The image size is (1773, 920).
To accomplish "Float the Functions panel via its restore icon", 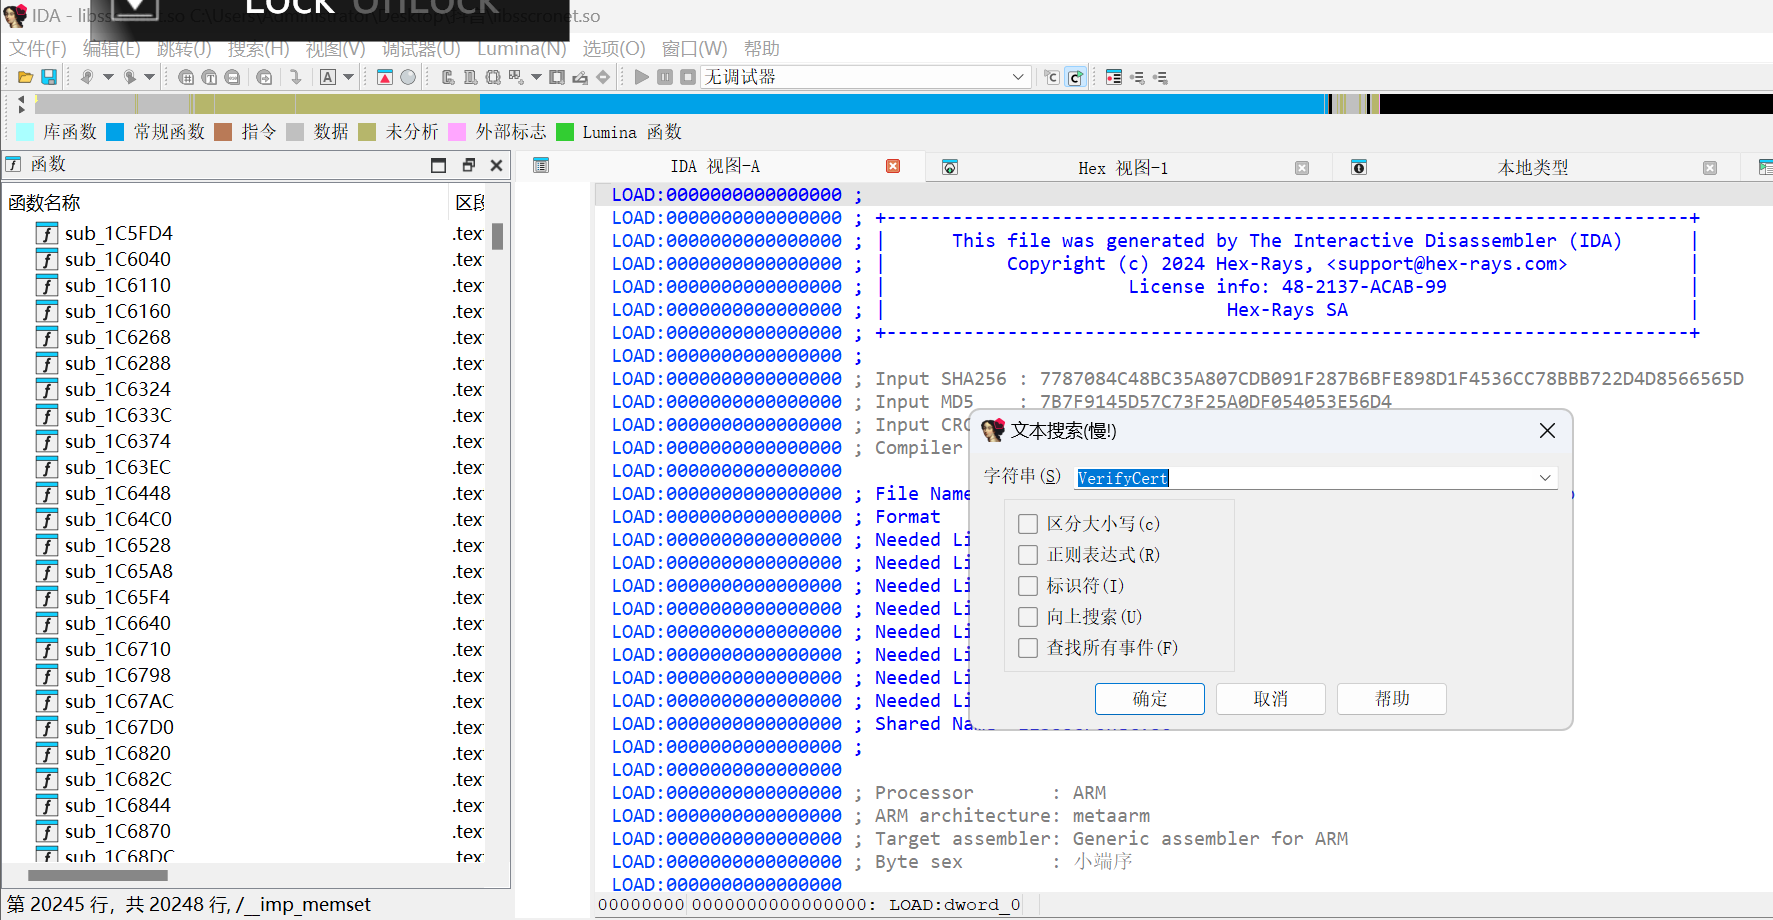I will point(468,165).
